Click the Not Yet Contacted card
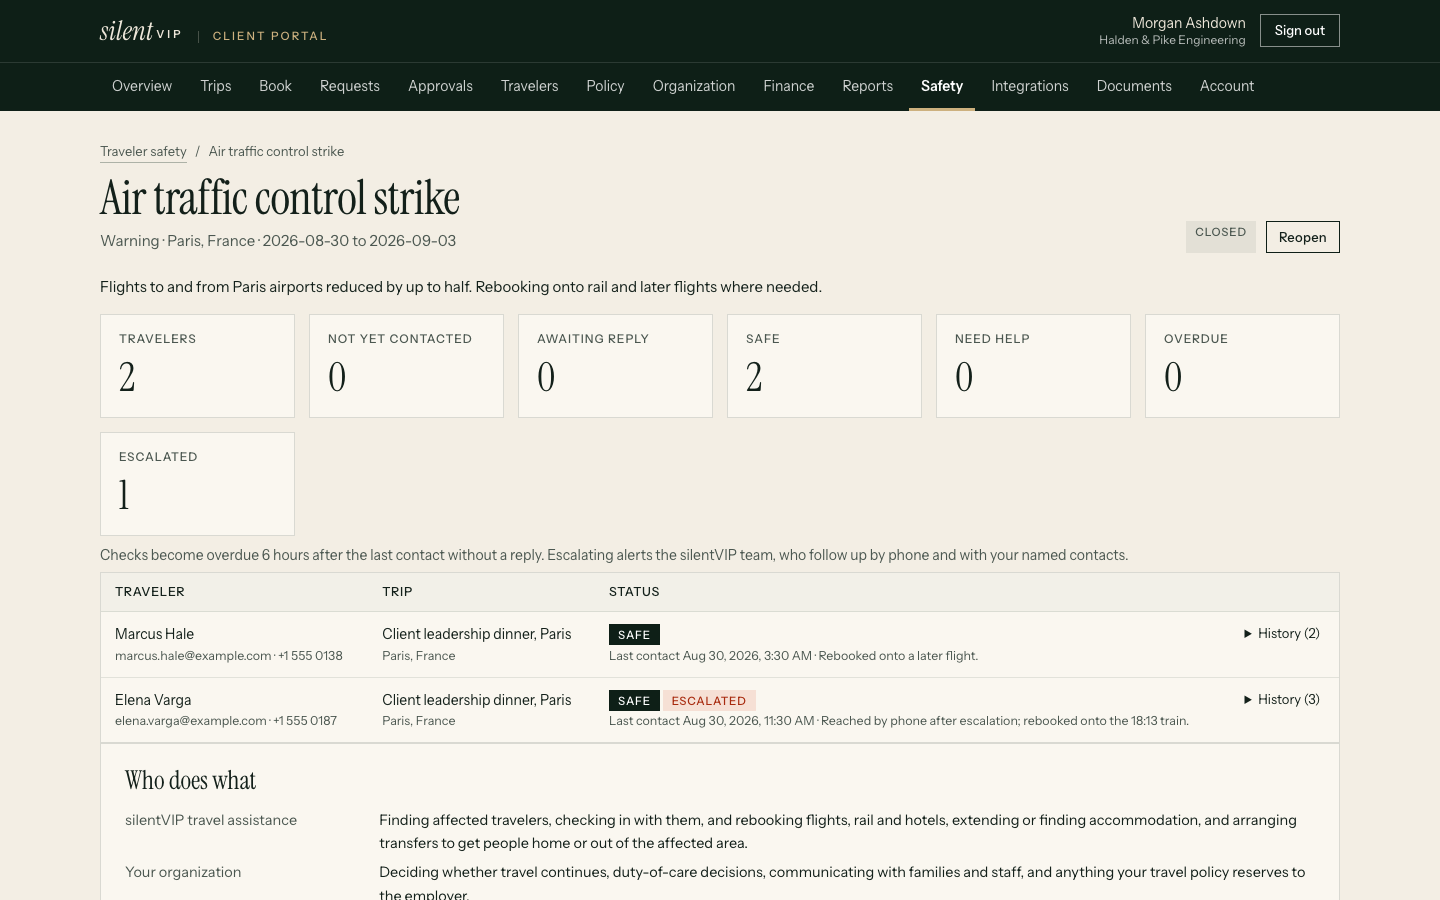The height and width of the screenshot is (900, 1440). (x=406, y=366)
